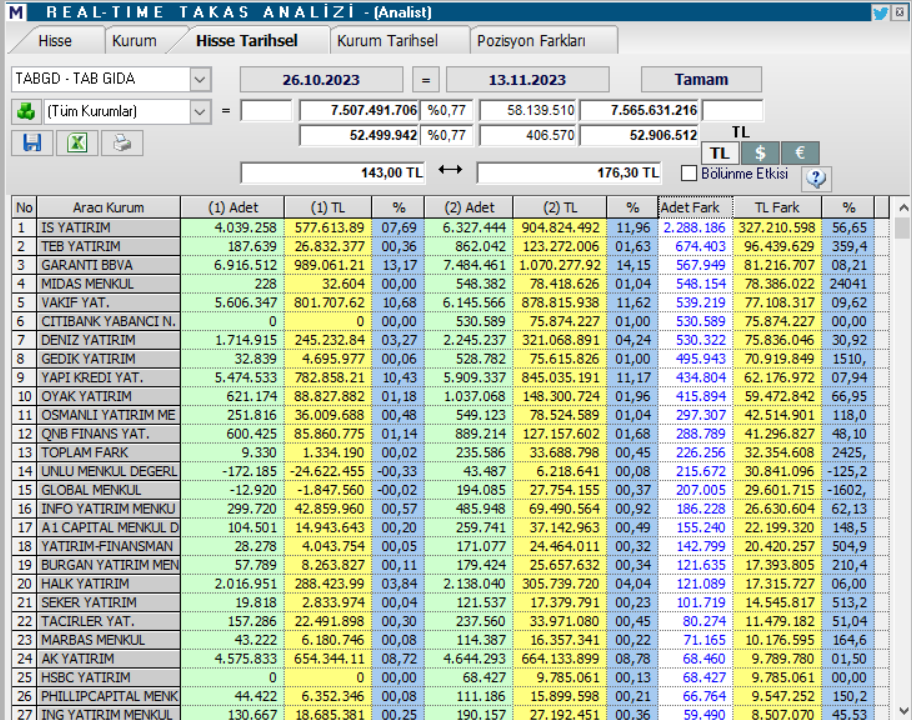The height and width of the screenshot is (720, 912).
Task: Enable the Bölünme Etkisi checkbox
Action: (x=689, y=173)
